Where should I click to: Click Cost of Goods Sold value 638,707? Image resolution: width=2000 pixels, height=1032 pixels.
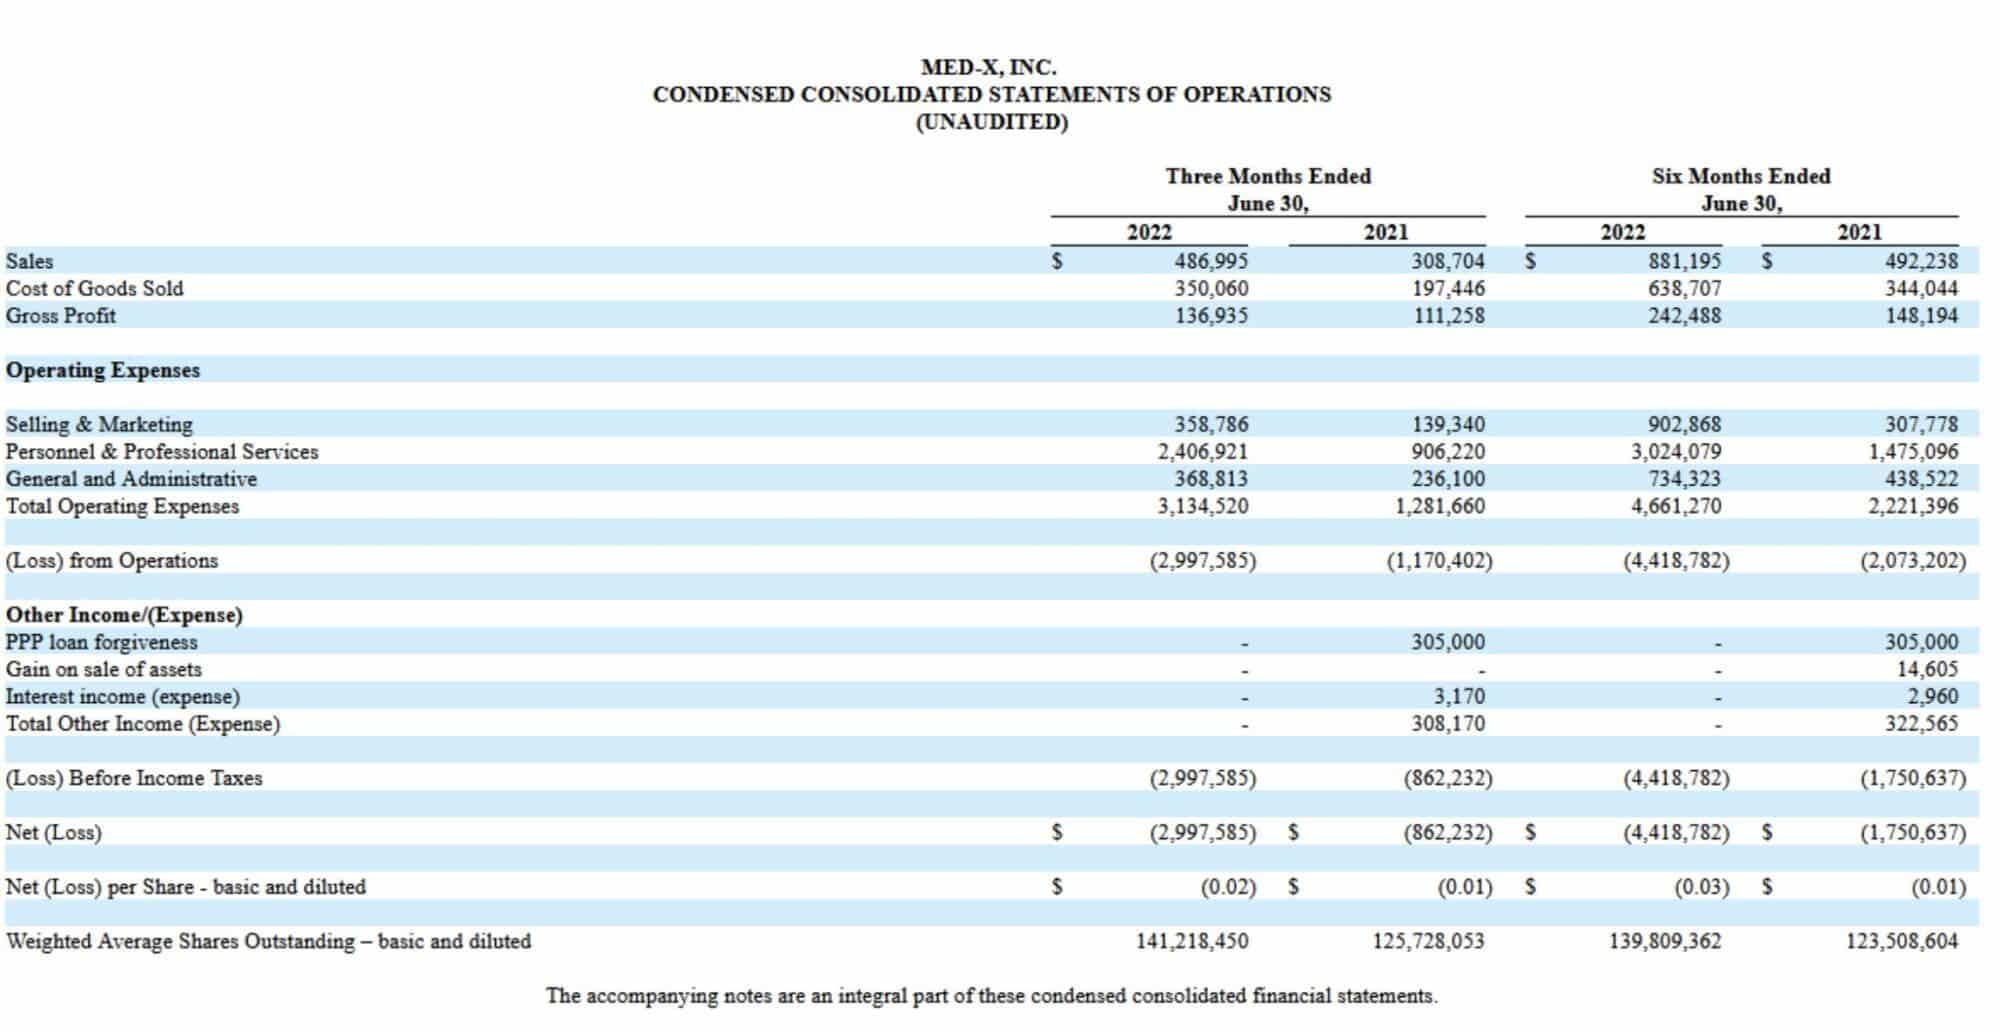click(1685, 288)
